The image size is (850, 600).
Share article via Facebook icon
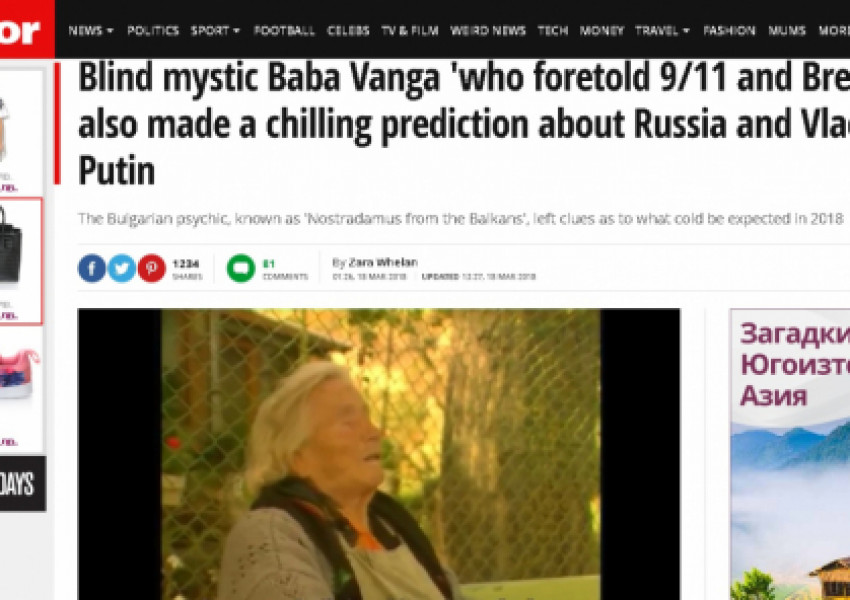point(92,268)
